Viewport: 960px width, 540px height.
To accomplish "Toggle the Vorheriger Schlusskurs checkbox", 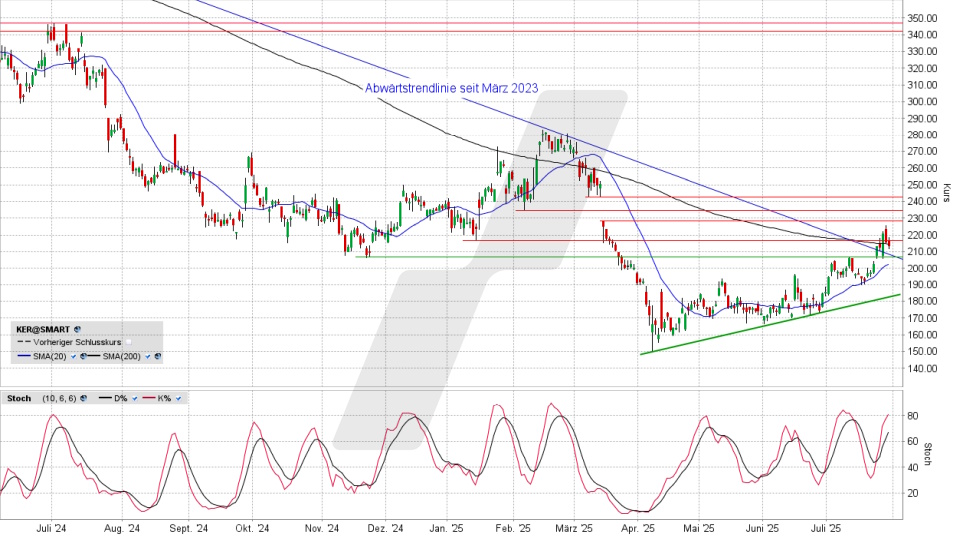I will (x=129, y=342).
